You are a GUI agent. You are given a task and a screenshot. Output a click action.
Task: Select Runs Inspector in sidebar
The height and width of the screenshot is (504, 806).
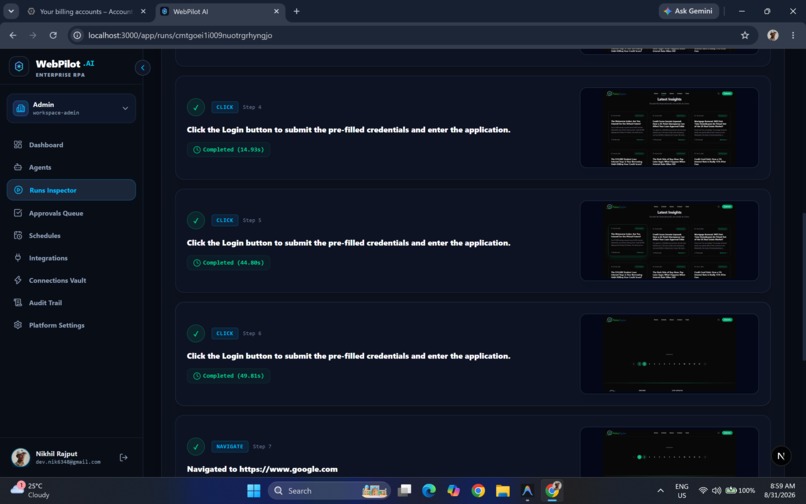click(x=71, y=190)
